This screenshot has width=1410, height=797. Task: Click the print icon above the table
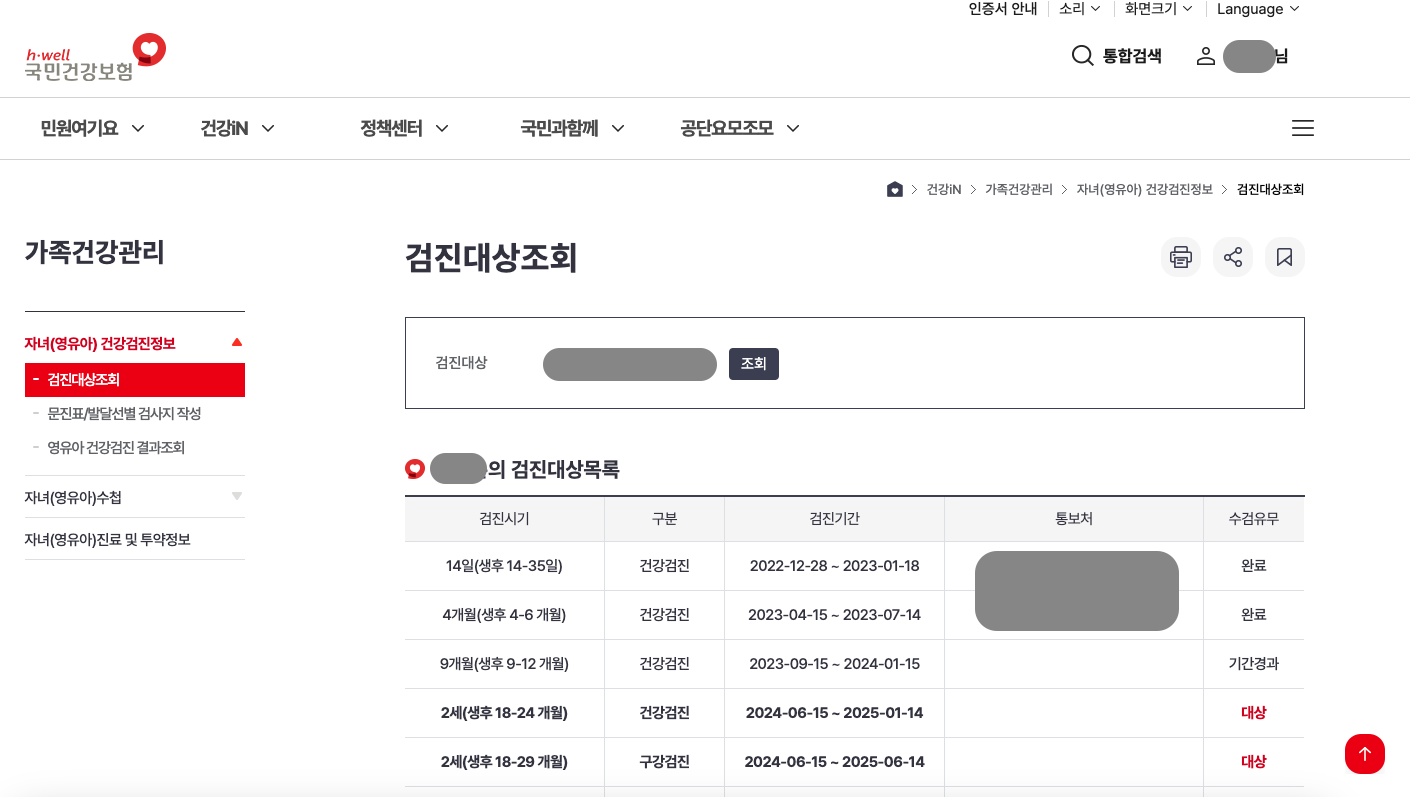click(1181, 257)
